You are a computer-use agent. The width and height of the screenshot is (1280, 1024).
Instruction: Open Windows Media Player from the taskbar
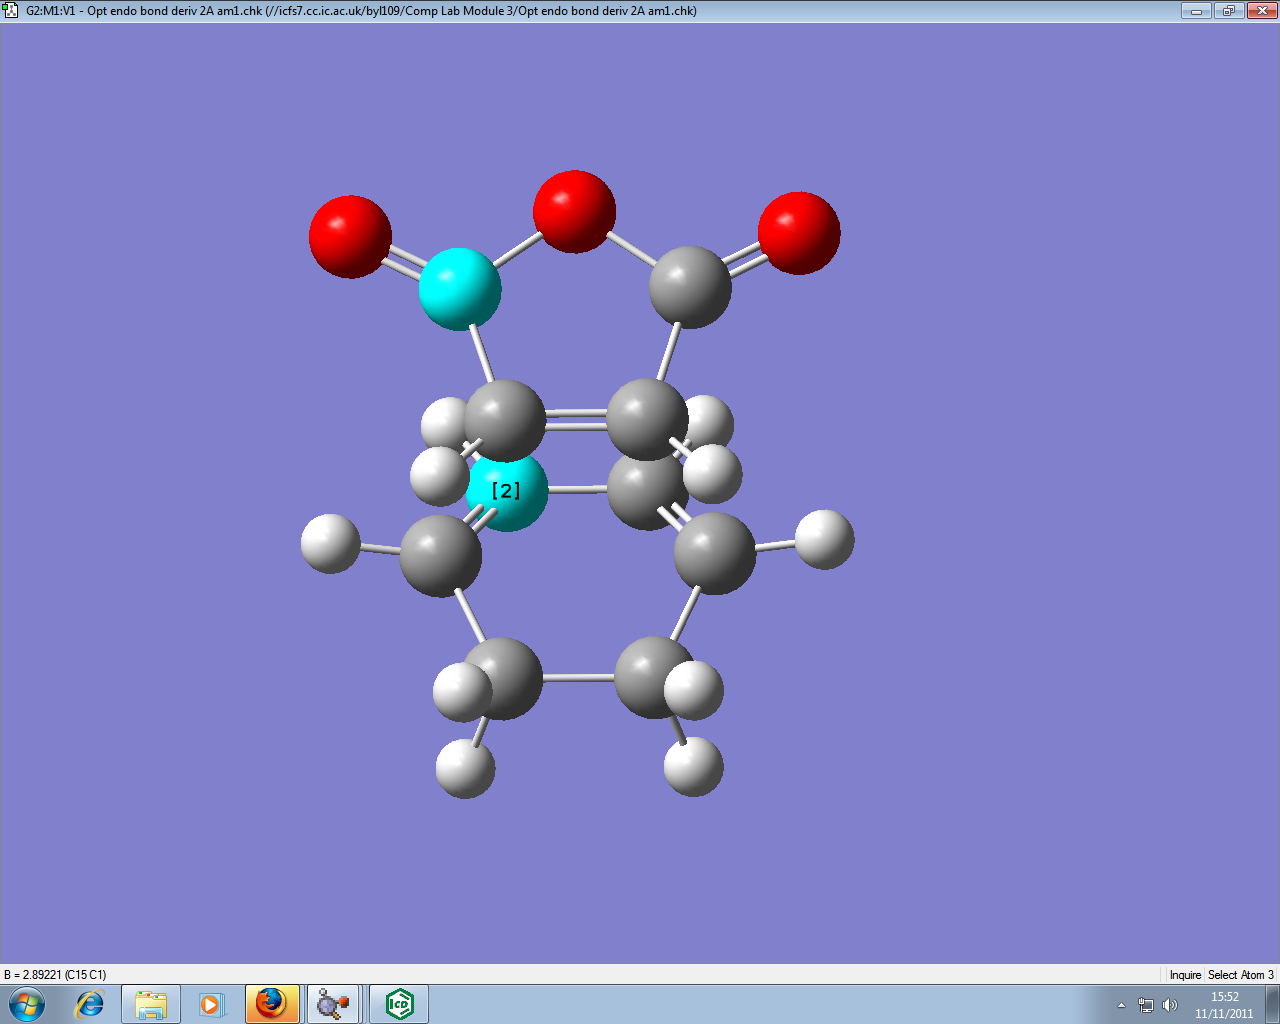pyautogui.click(x=211, y=1004)
